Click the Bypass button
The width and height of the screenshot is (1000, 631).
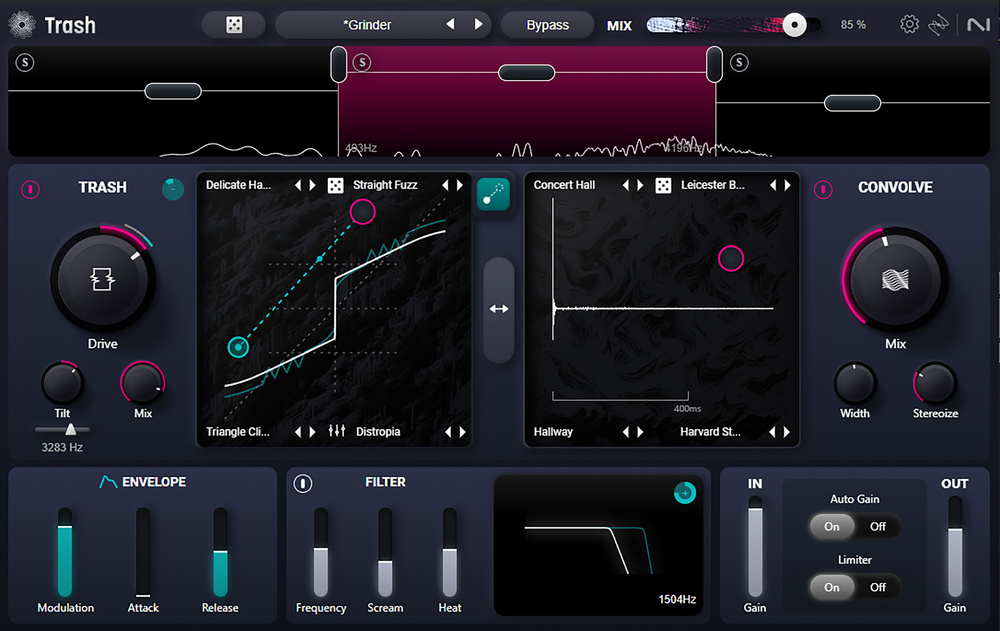547,25
